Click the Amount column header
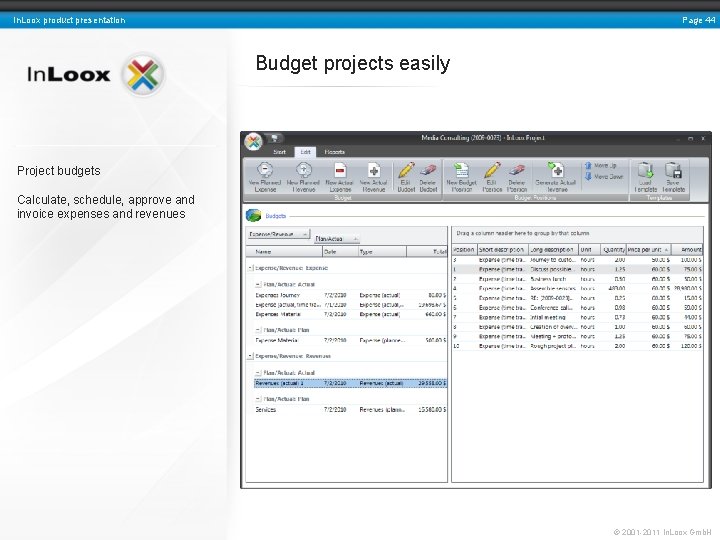720x540 pixels. 687,250
